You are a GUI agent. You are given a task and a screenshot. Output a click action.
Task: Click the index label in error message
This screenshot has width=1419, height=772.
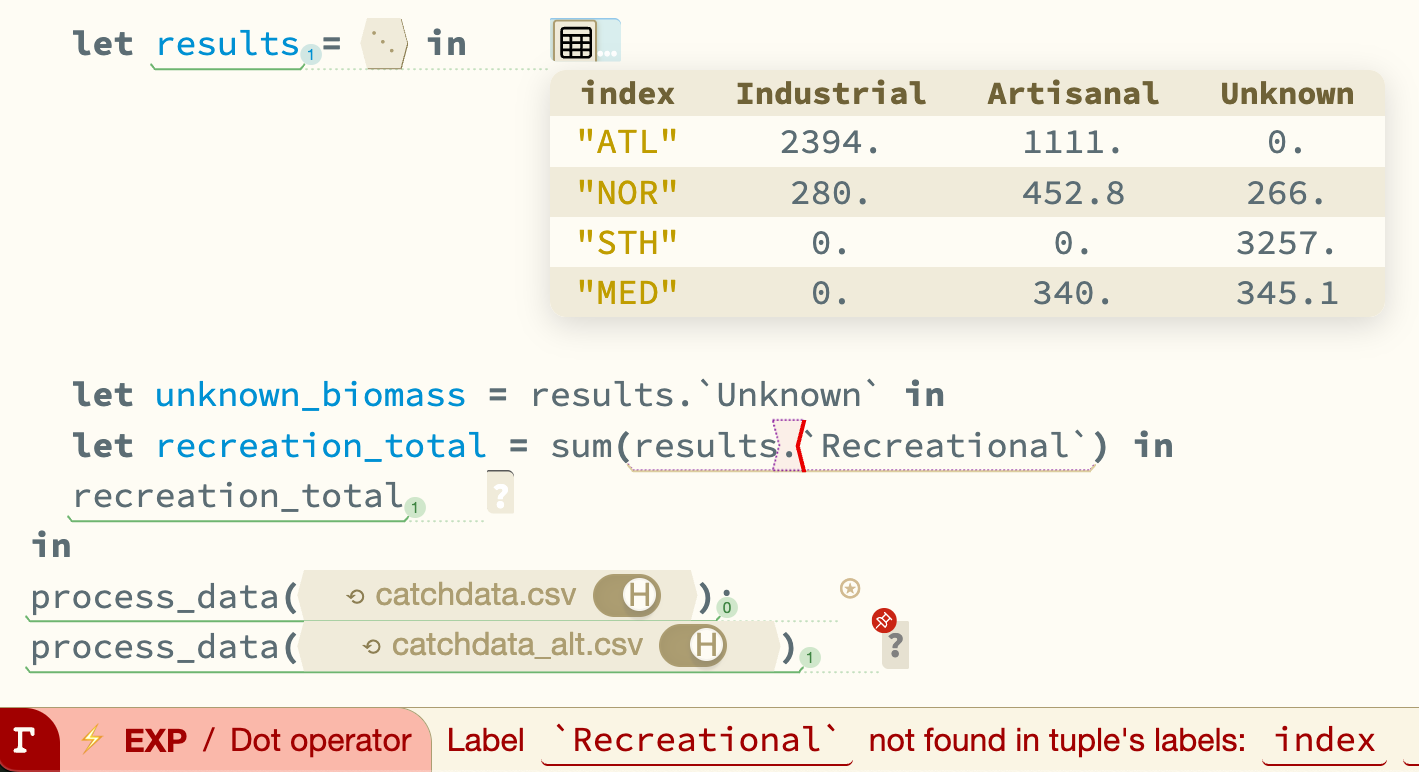click(x=1325, y=741)
